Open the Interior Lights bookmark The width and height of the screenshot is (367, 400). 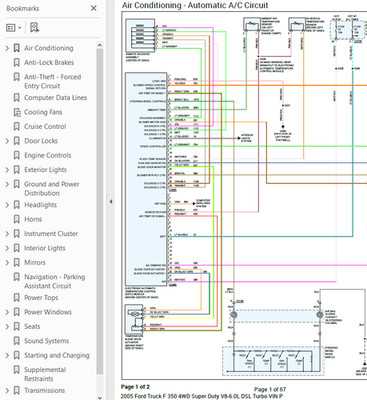[45, 248]
